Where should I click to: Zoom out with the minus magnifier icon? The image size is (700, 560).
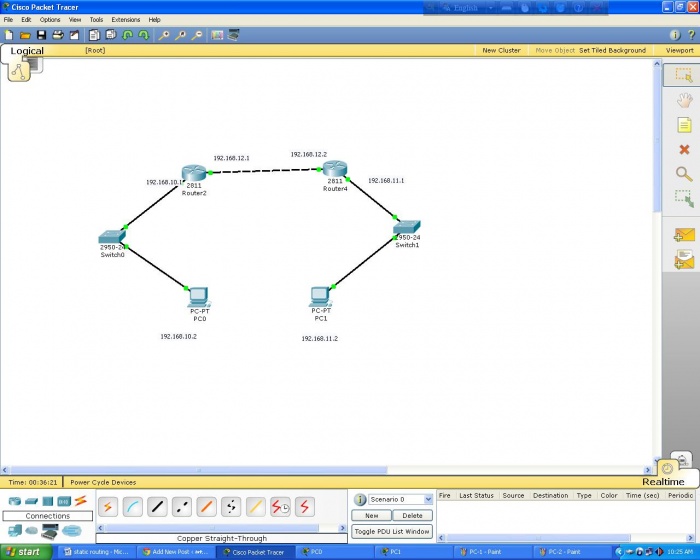(197, 35)
